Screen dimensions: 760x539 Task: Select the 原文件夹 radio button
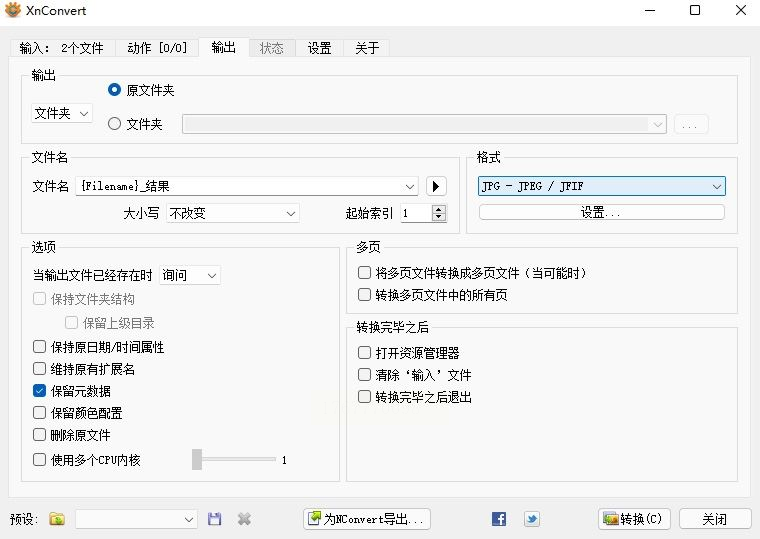click(x=114, y=90)
